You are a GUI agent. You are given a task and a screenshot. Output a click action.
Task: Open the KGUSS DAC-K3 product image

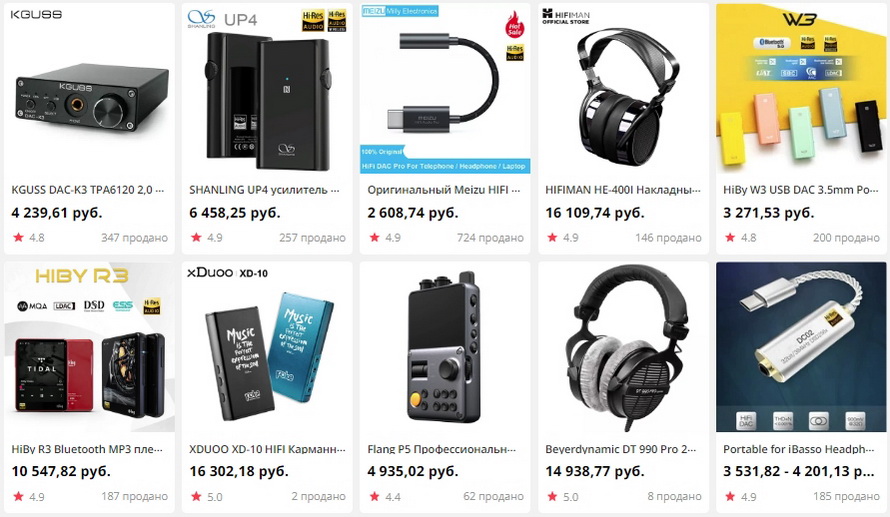(89, 89)
